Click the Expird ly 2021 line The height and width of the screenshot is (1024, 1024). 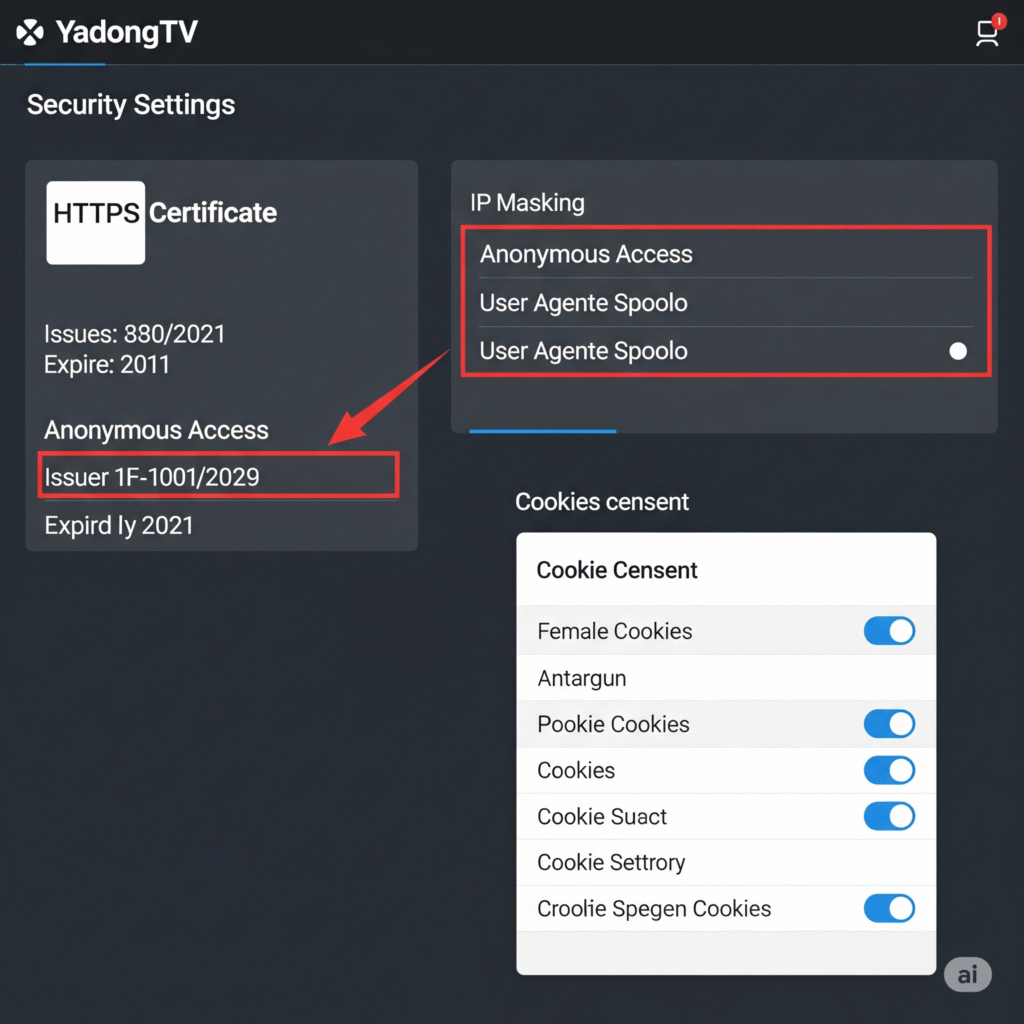[x=119, y=525]
